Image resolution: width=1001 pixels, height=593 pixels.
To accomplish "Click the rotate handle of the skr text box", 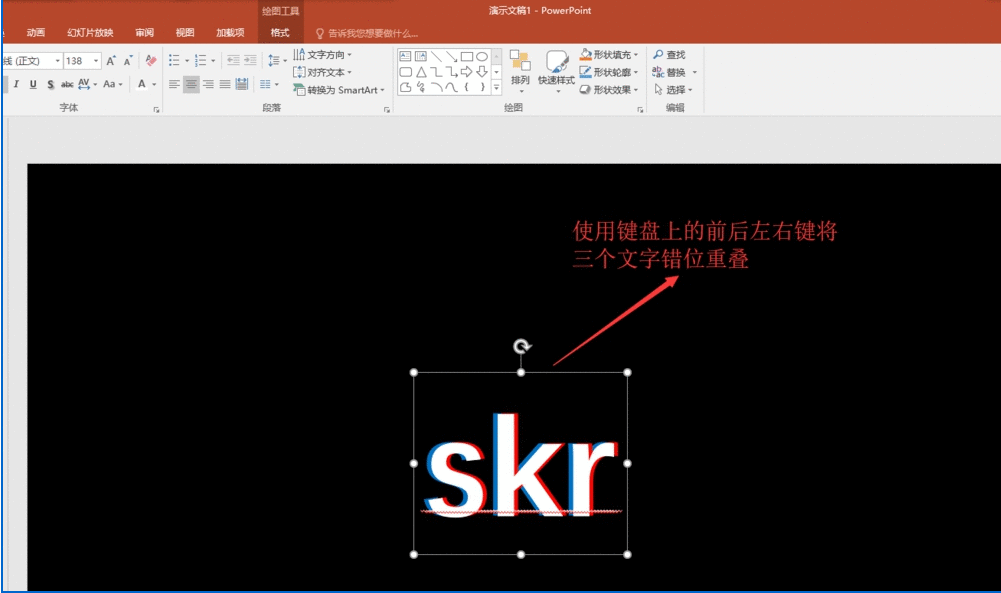I will click(x=521, y=345).
